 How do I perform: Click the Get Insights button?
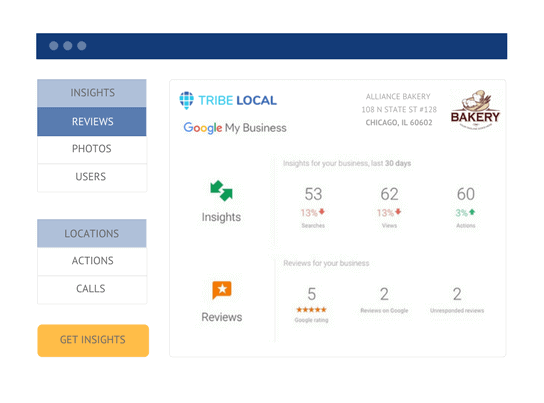click(93, 340)
